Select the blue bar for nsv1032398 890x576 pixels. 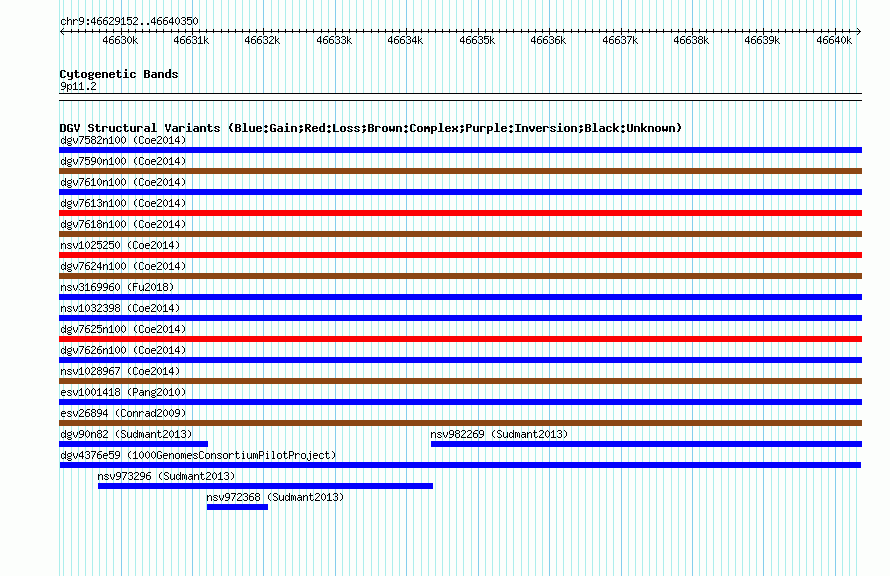click(460, 318)
